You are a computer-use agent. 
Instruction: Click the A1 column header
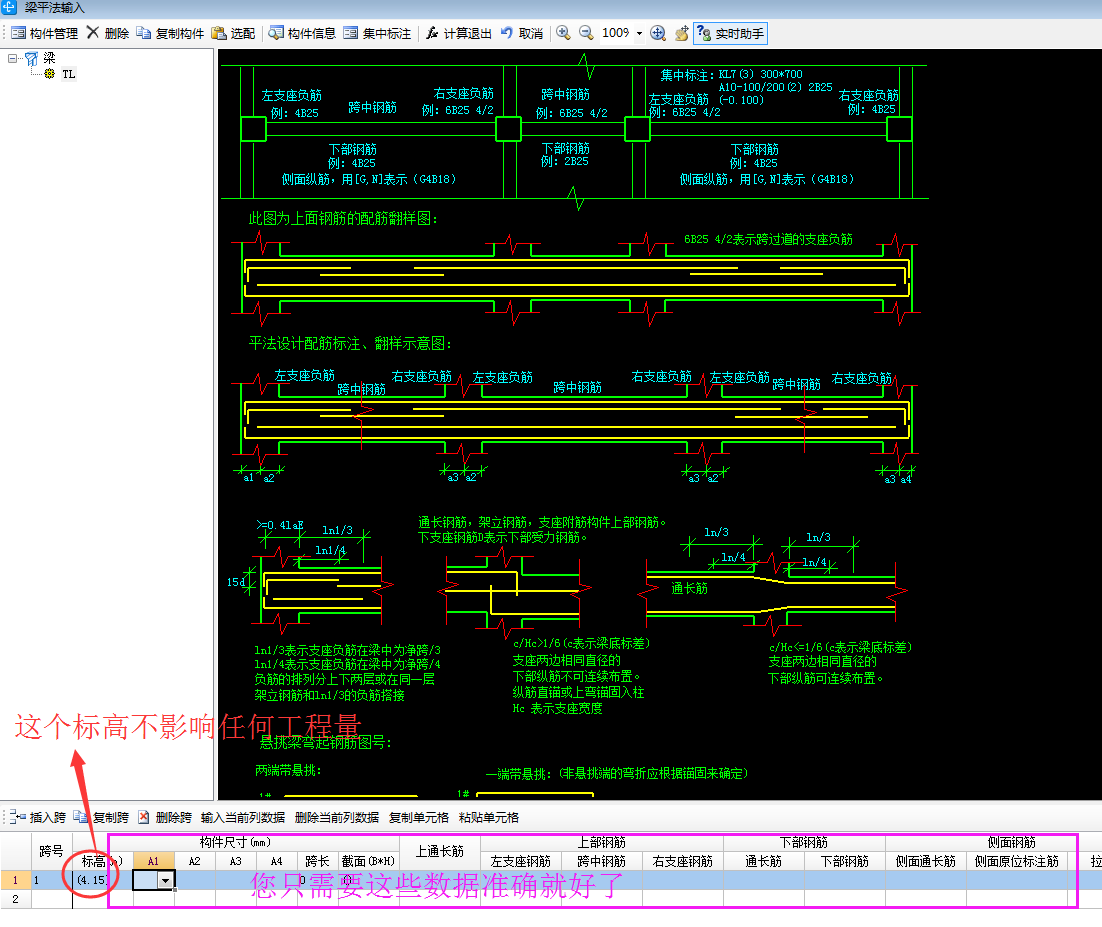point(153,861)
